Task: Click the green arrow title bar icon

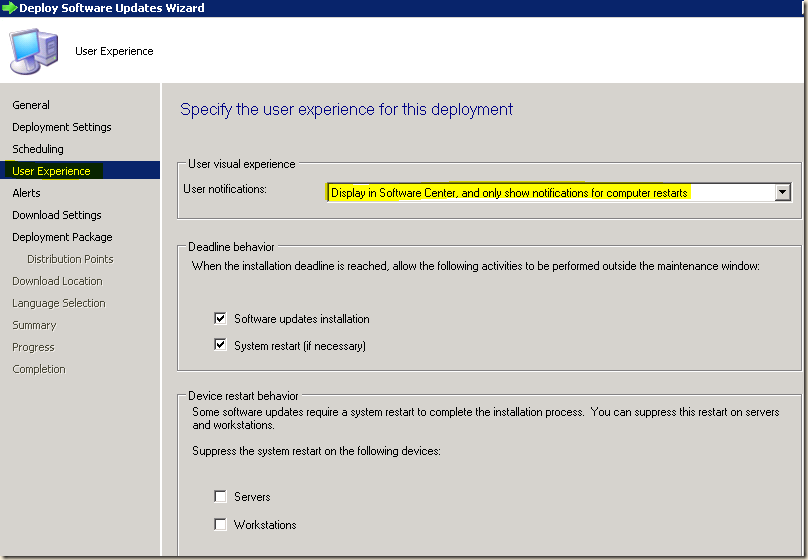Action: [x=9, y=8]
